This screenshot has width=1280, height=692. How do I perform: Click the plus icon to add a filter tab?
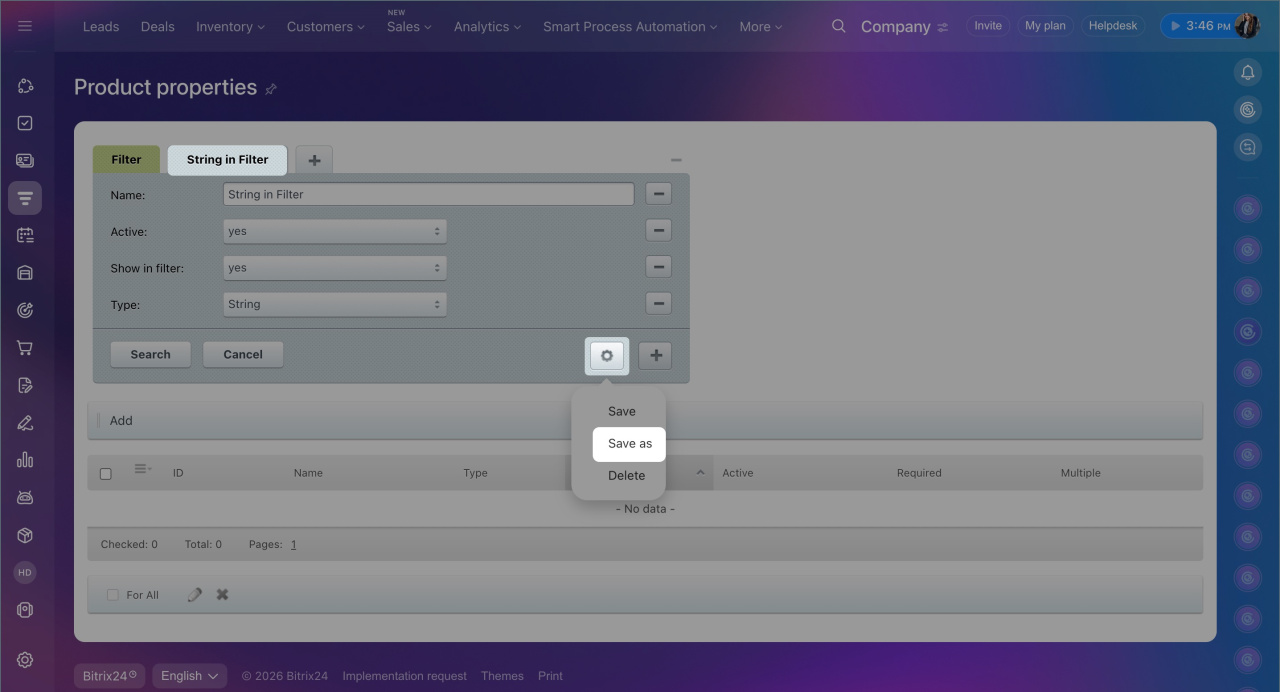coord(314,160)
